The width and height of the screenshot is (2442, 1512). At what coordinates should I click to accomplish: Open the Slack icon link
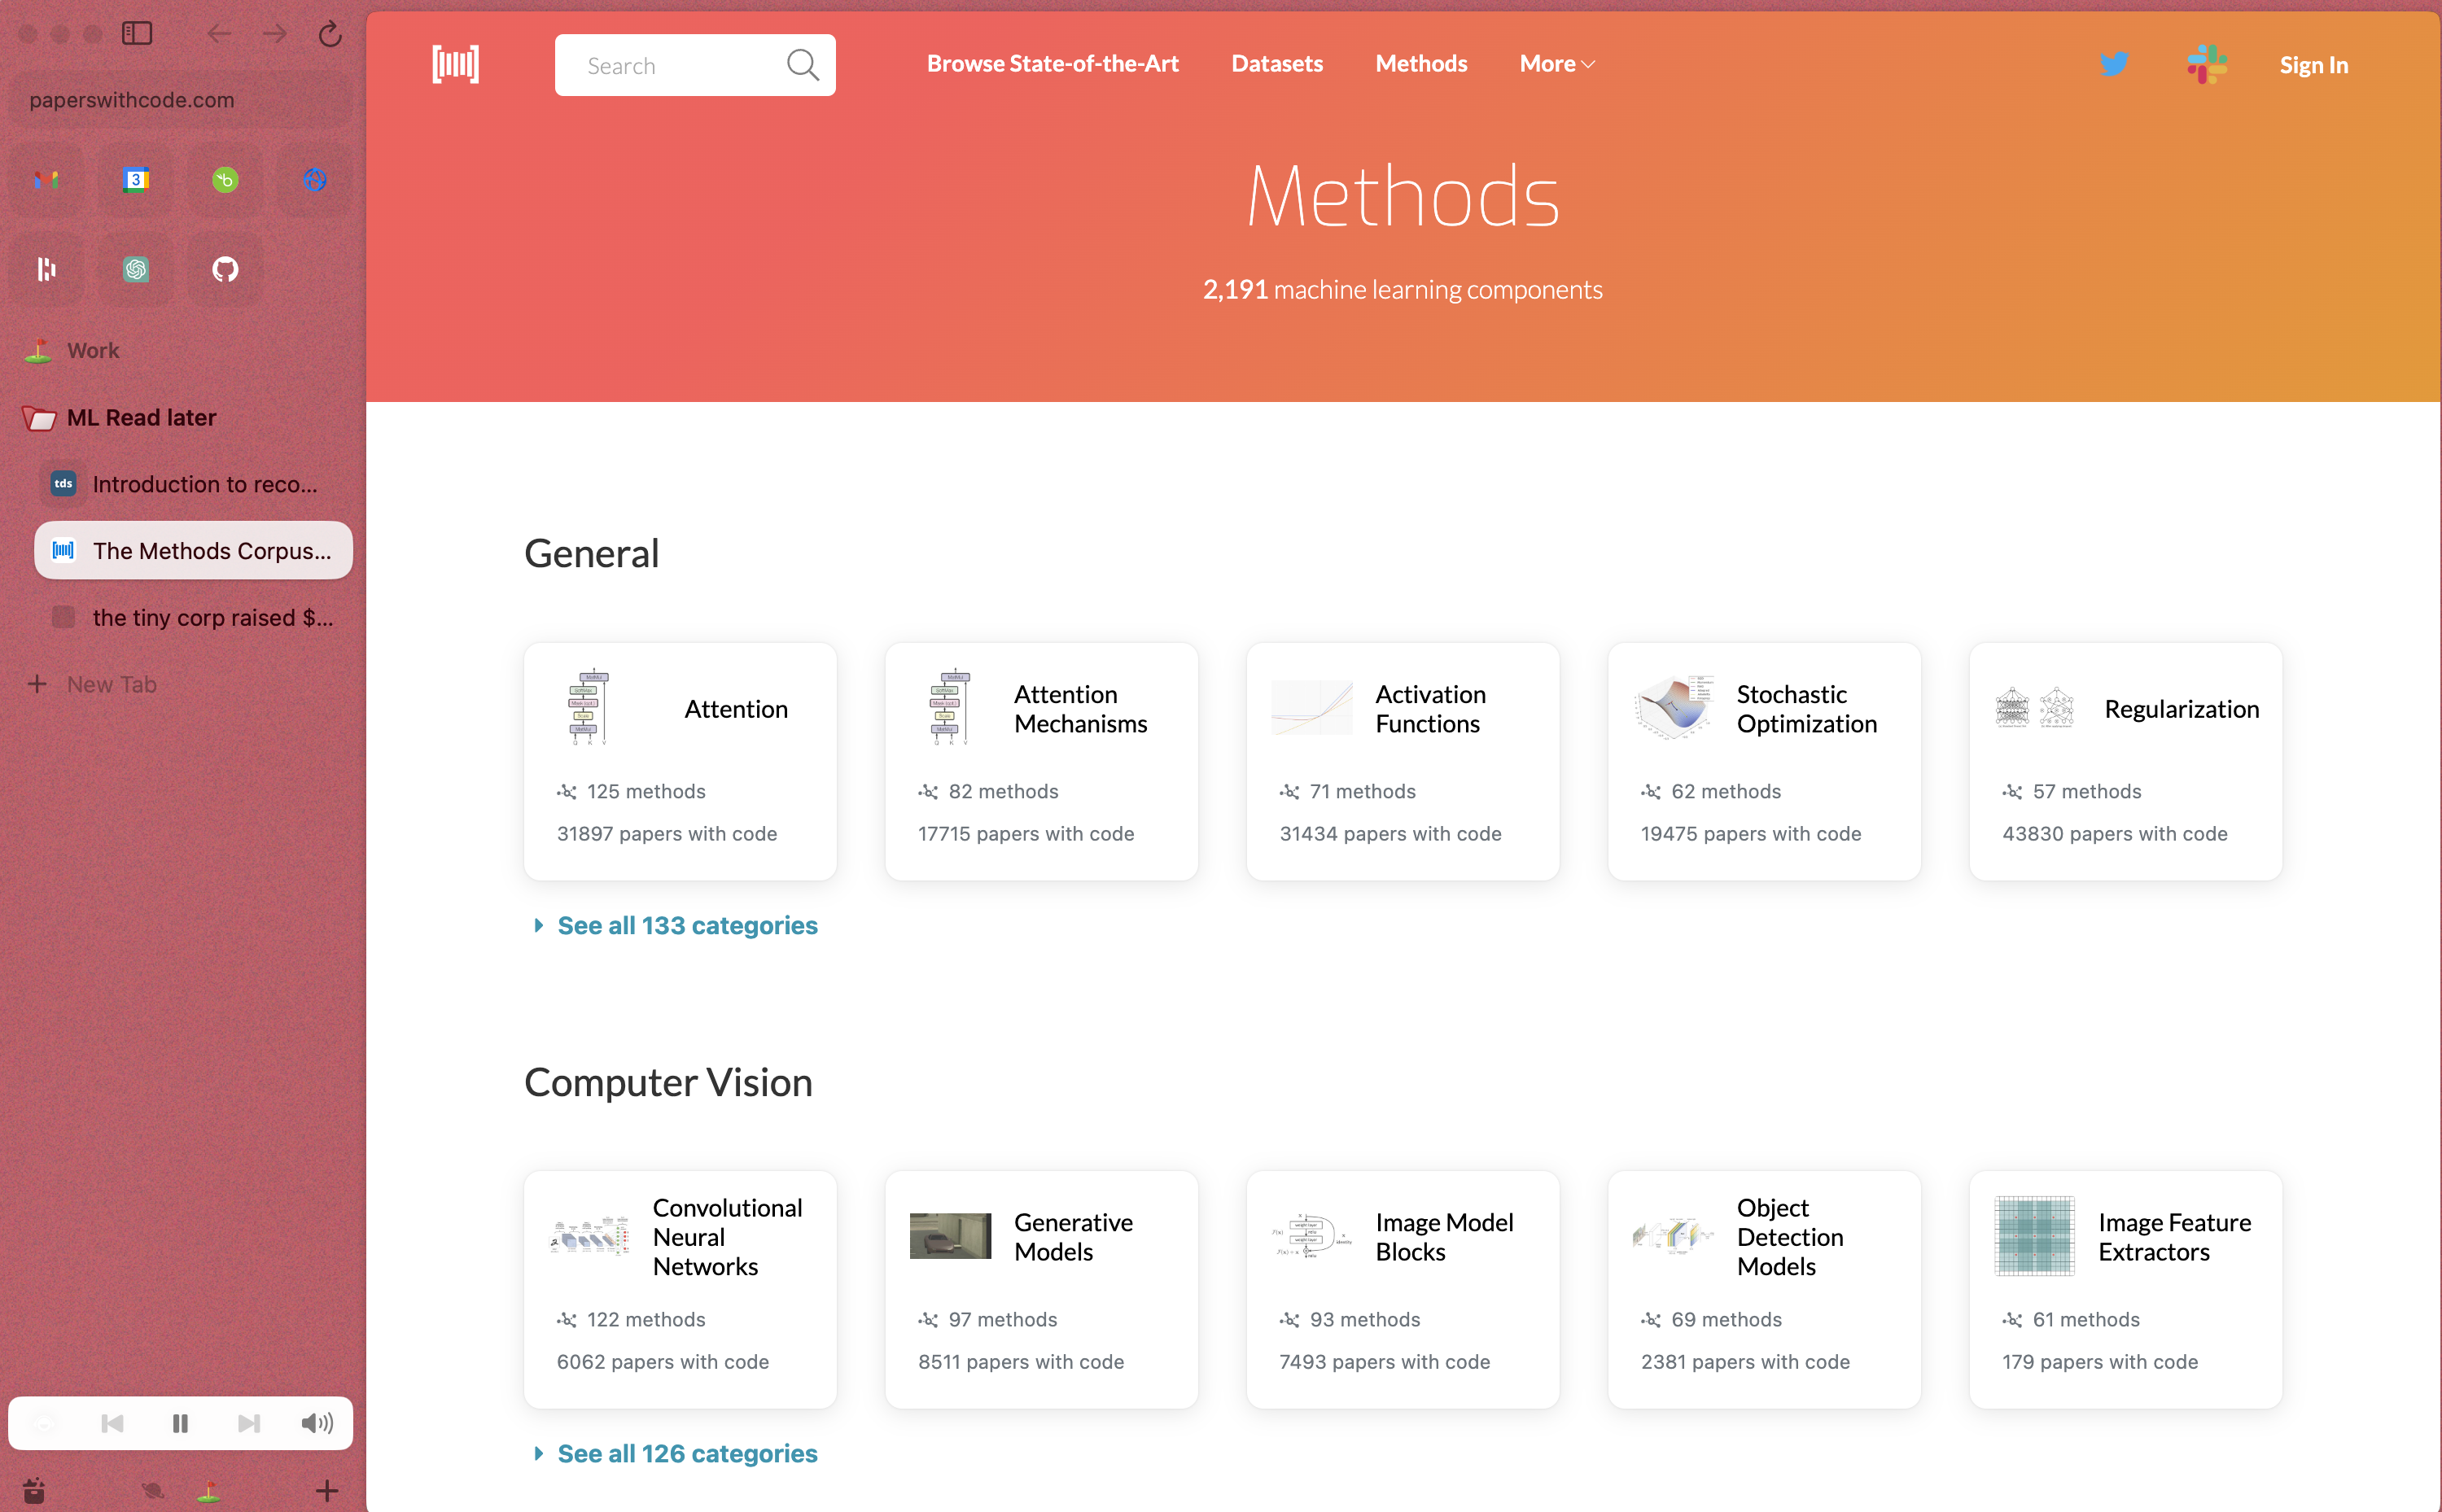point(2206,65)
